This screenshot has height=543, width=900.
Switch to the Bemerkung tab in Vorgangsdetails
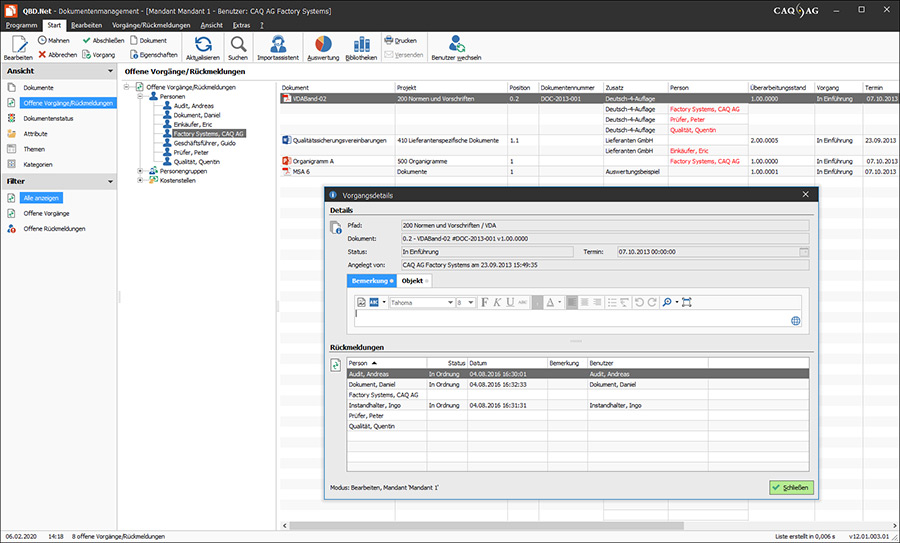pos(371,281)
